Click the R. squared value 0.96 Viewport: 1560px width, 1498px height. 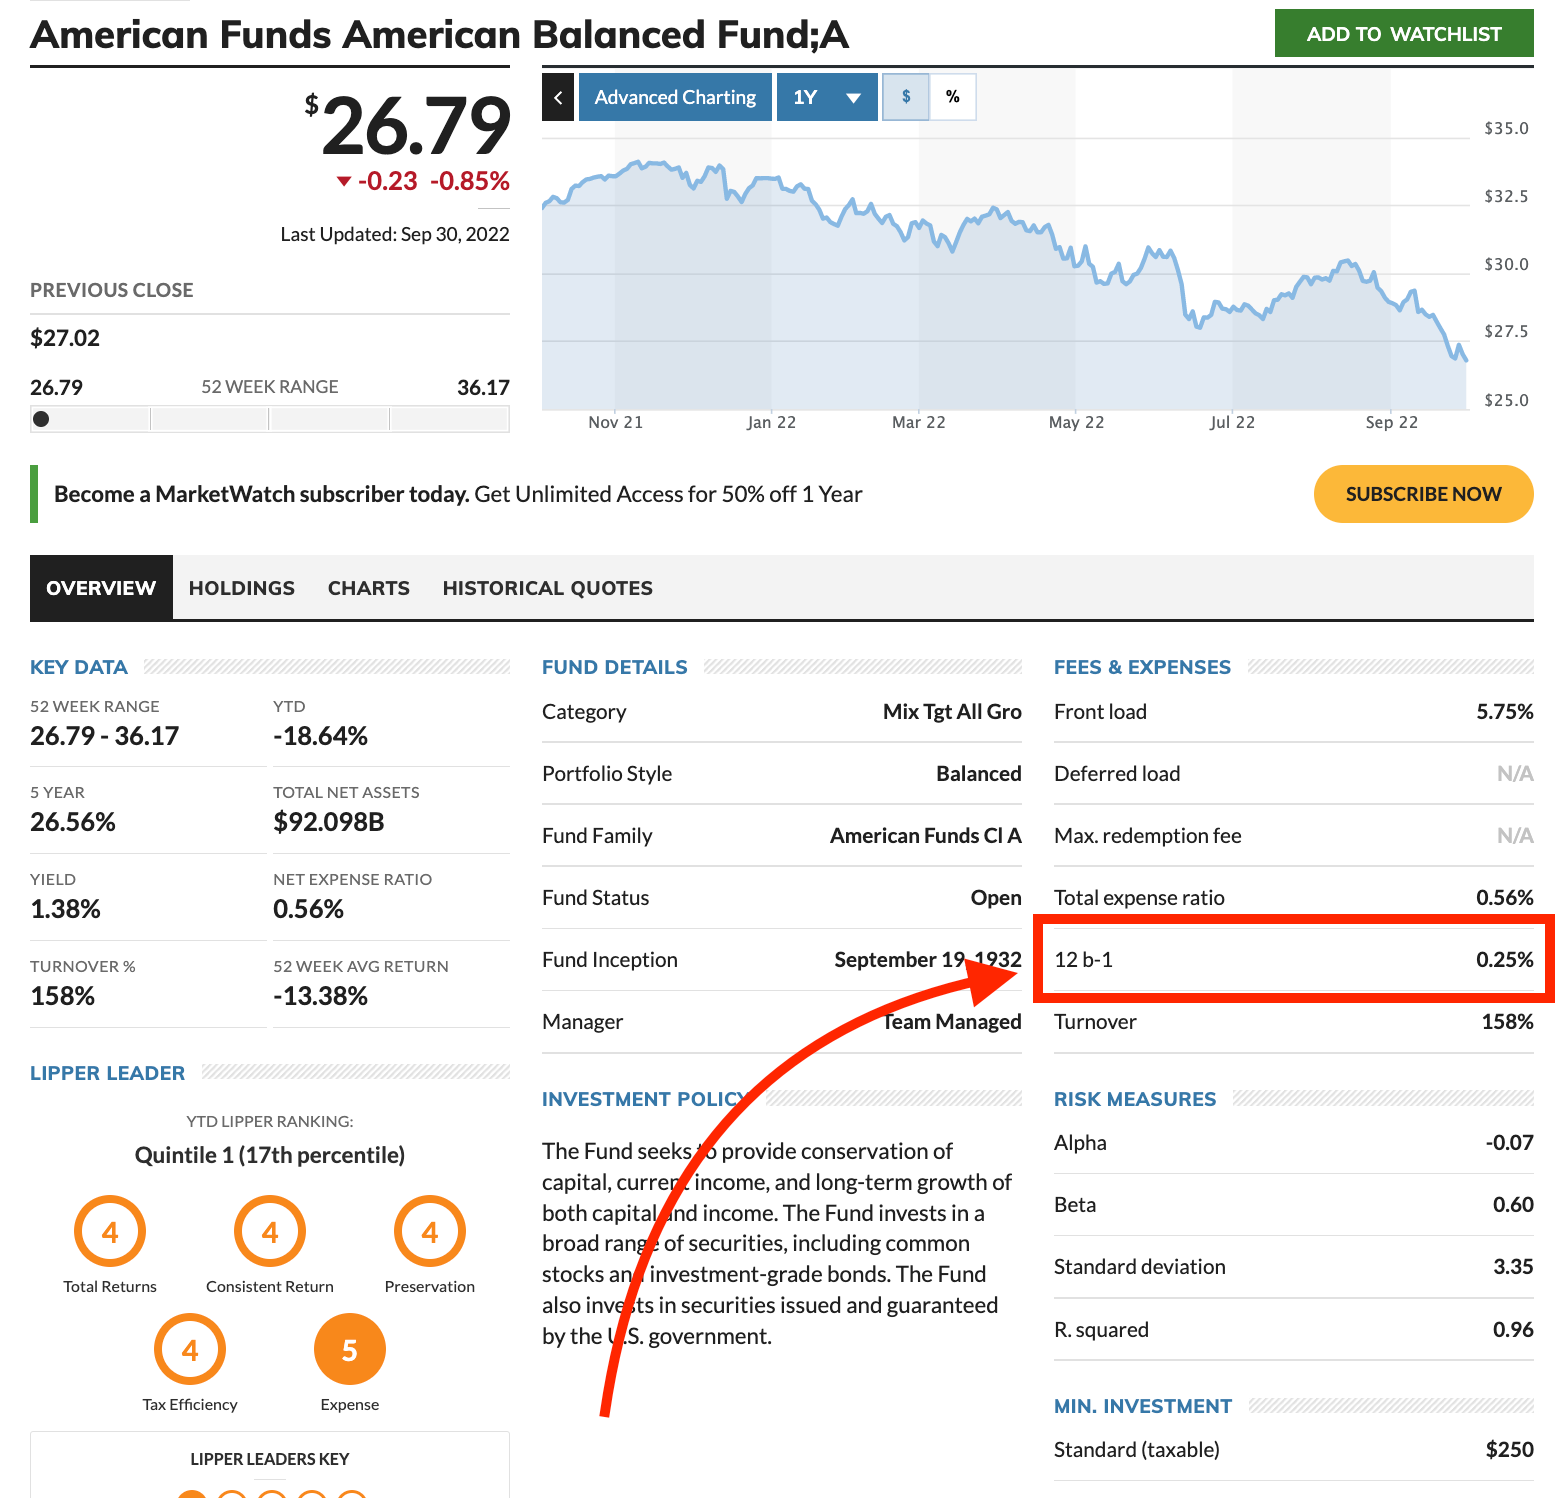[1513, 1330]
